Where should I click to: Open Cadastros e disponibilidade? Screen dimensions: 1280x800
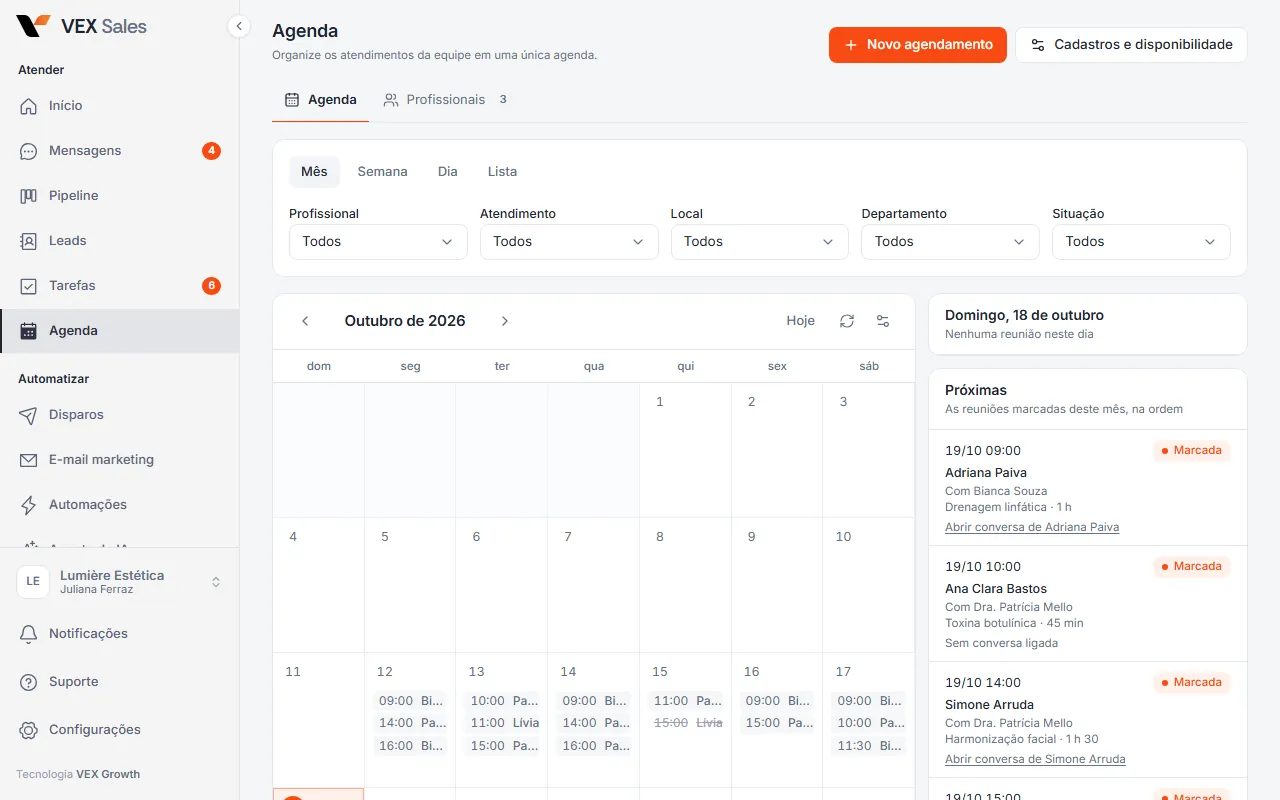tap(1131, 45)
